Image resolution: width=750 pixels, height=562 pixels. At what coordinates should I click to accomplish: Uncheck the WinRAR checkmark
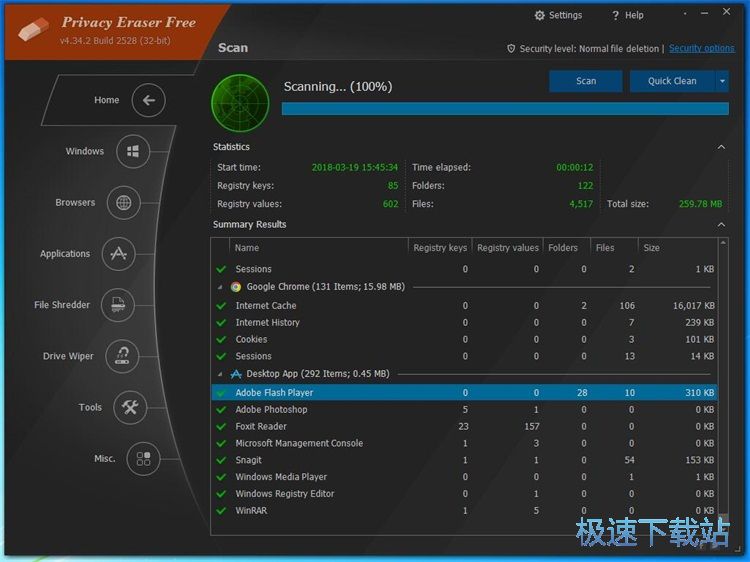coord(221,511)
